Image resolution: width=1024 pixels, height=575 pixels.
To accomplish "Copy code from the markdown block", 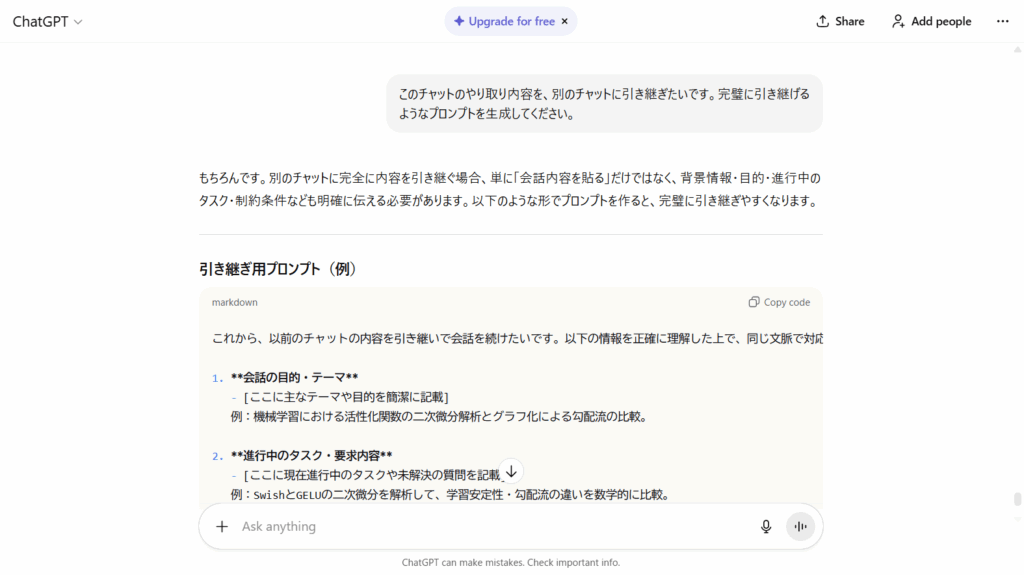I will point(779,302).
